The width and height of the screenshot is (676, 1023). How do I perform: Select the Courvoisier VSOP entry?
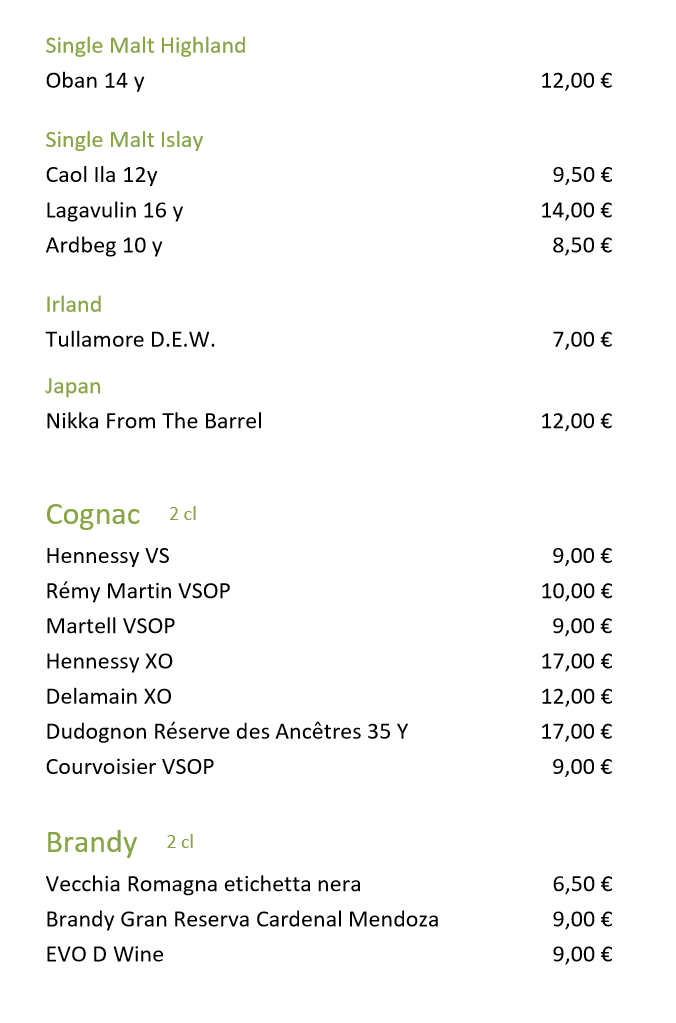(x=130, y=767)
